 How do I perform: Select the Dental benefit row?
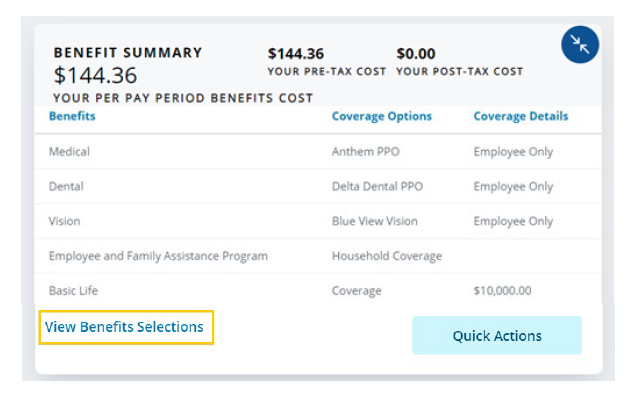tap(318, 186)
